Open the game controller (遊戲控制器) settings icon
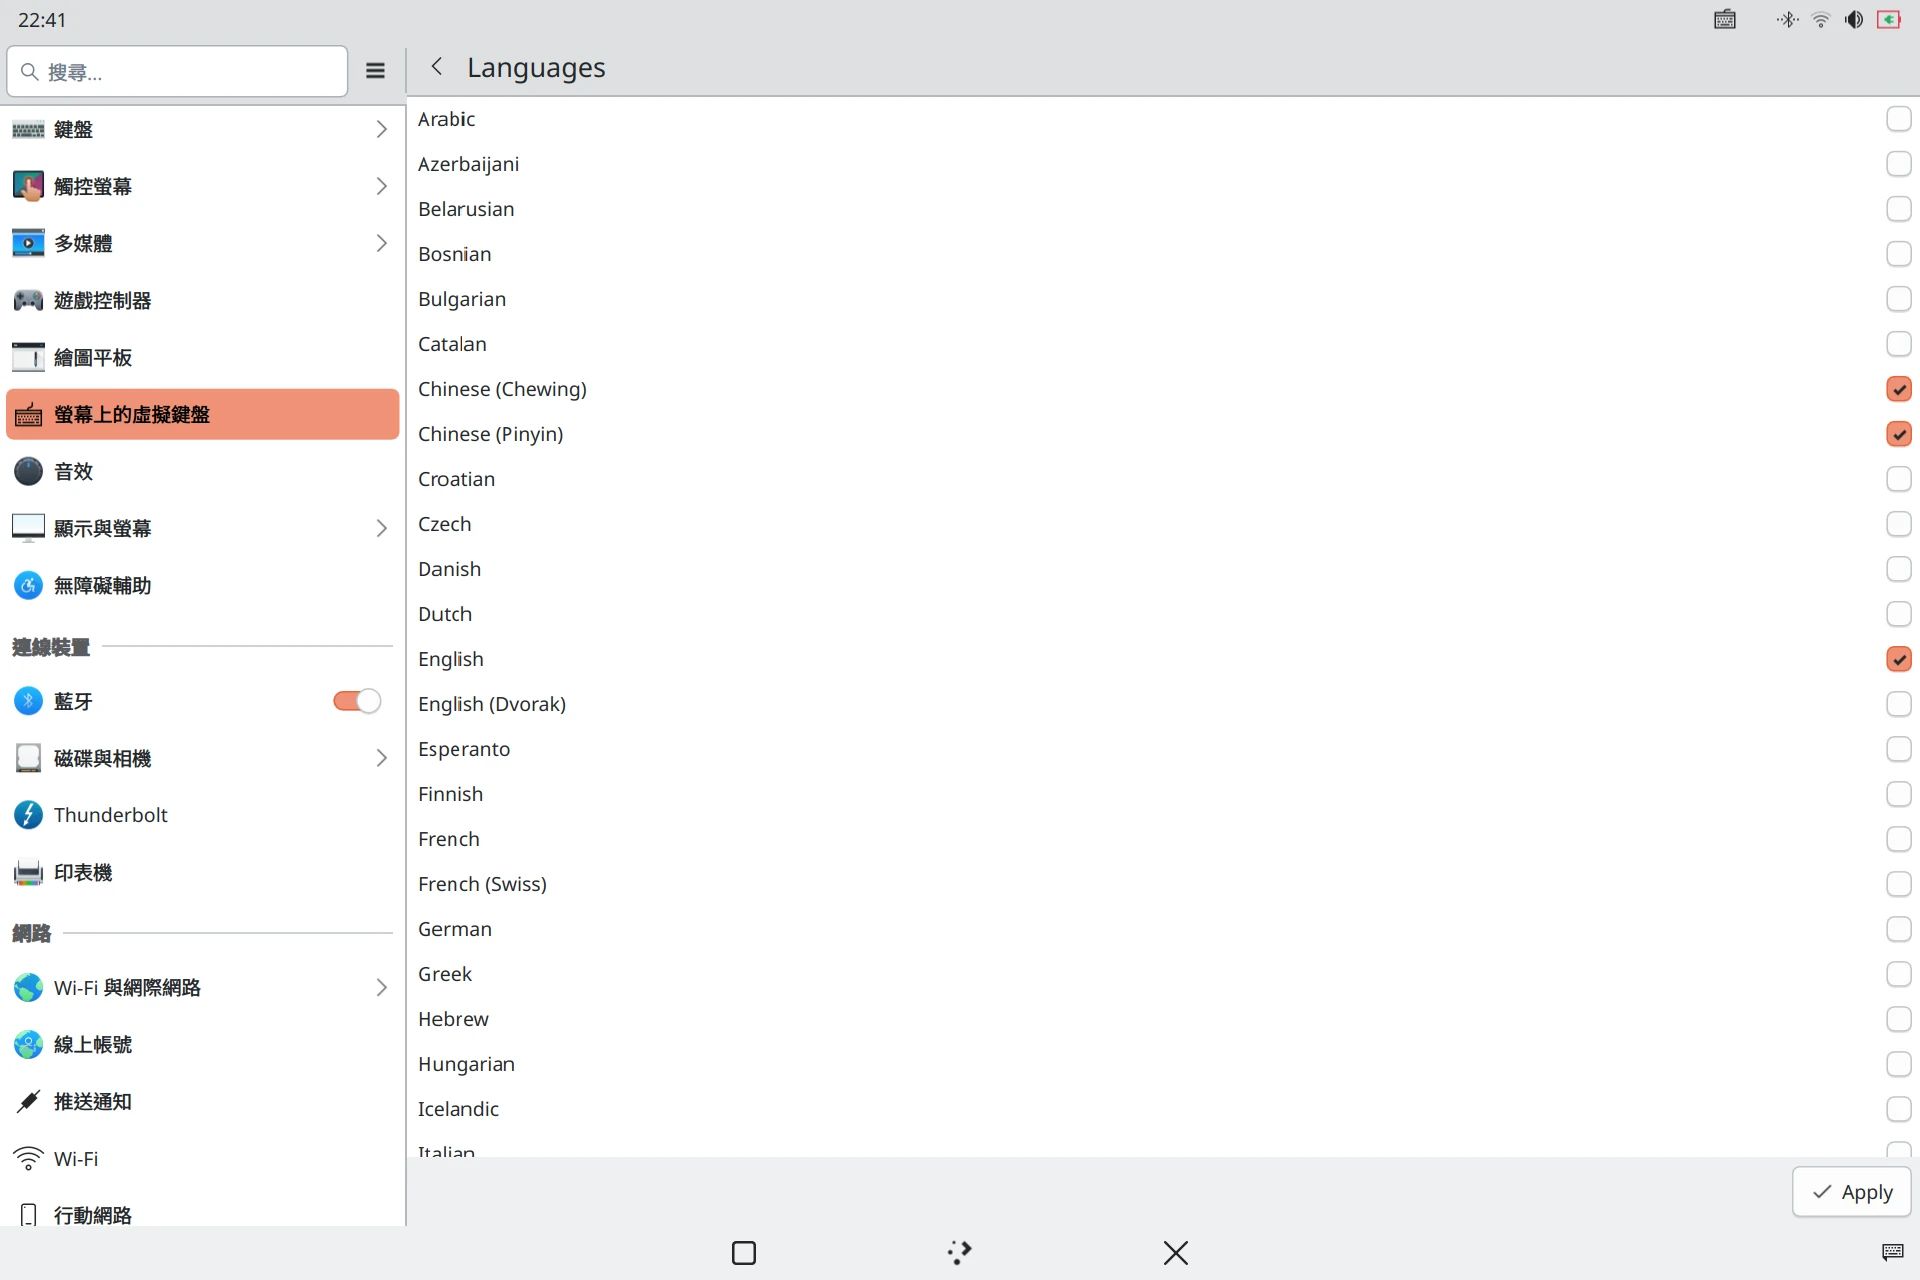This screenshot has width=1920, height=1280. click(x=28, y=300)
